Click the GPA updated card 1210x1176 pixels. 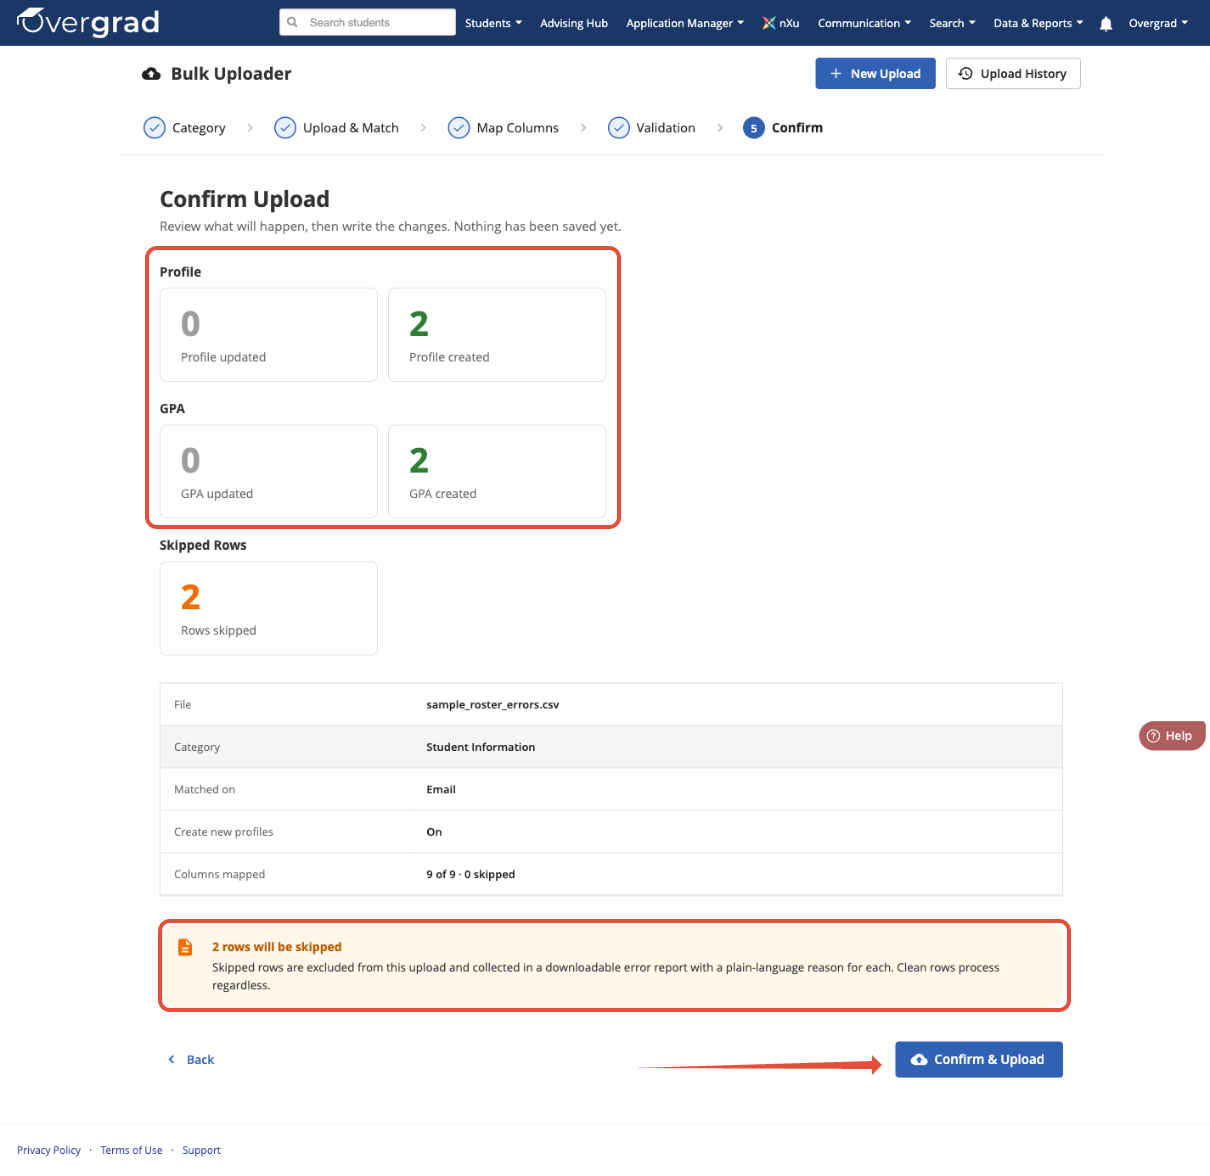(x=269, y=472)
